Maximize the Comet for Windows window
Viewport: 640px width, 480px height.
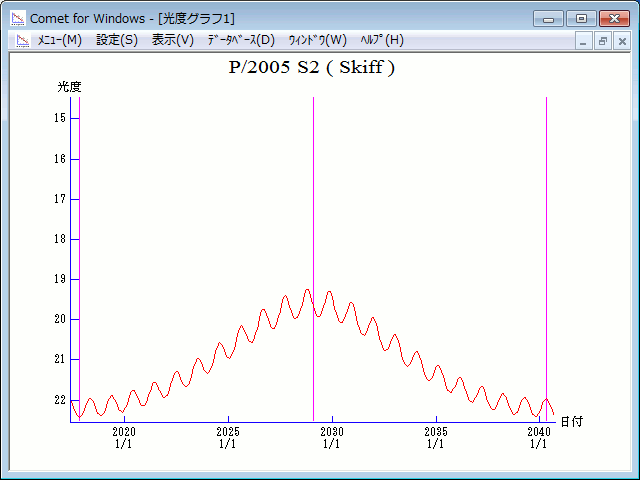coord(581,18)
